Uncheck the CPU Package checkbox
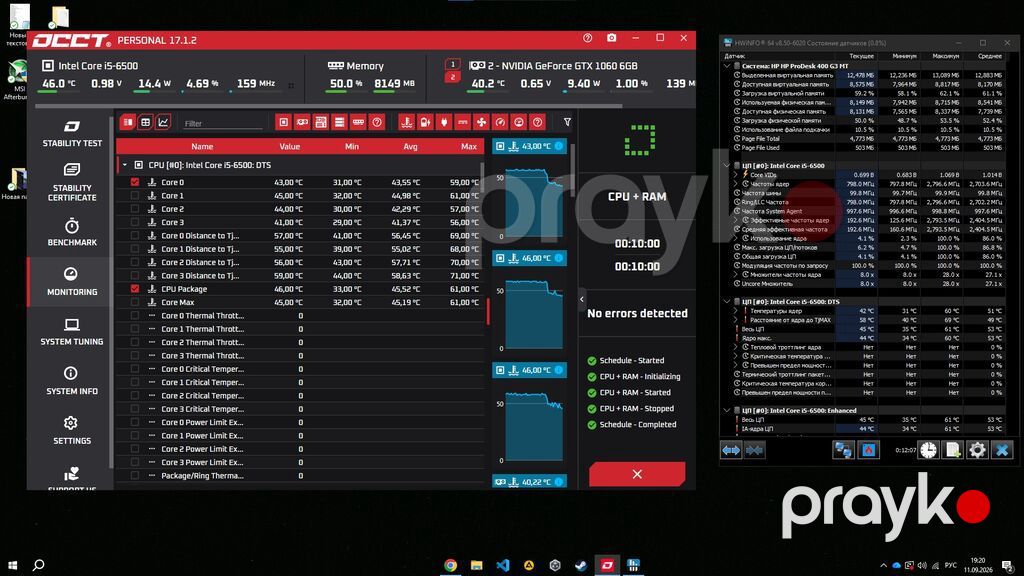Screen dimensions: 1024x576 (x=135, y=289)
